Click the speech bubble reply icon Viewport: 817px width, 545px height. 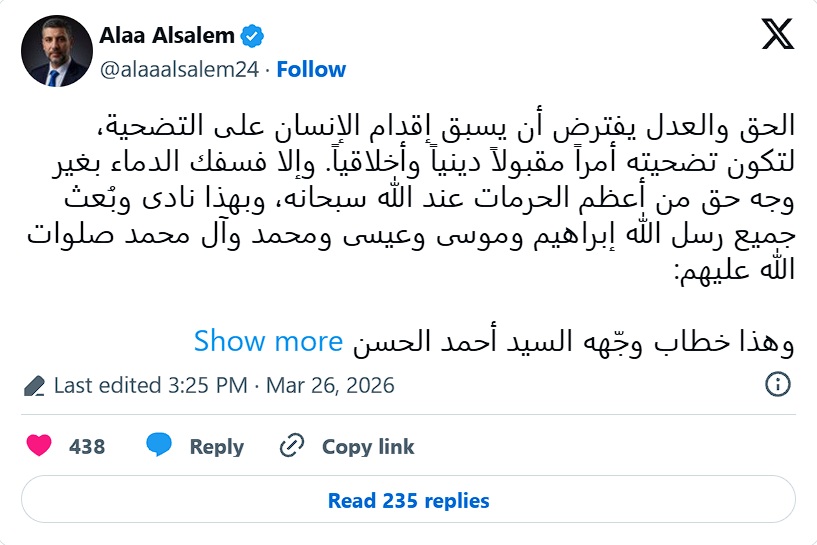pyautogui.click(x=160, y=446)
